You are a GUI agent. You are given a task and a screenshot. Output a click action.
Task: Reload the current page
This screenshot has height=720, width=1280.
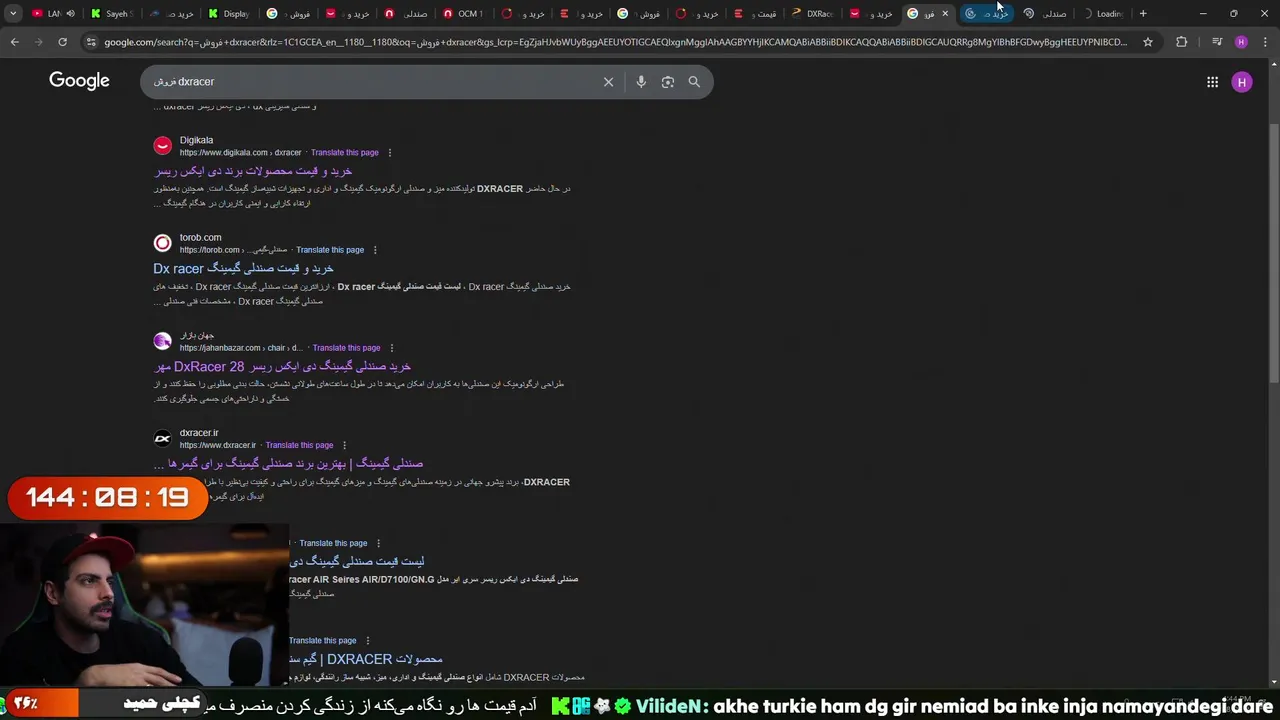coord(62,42)
